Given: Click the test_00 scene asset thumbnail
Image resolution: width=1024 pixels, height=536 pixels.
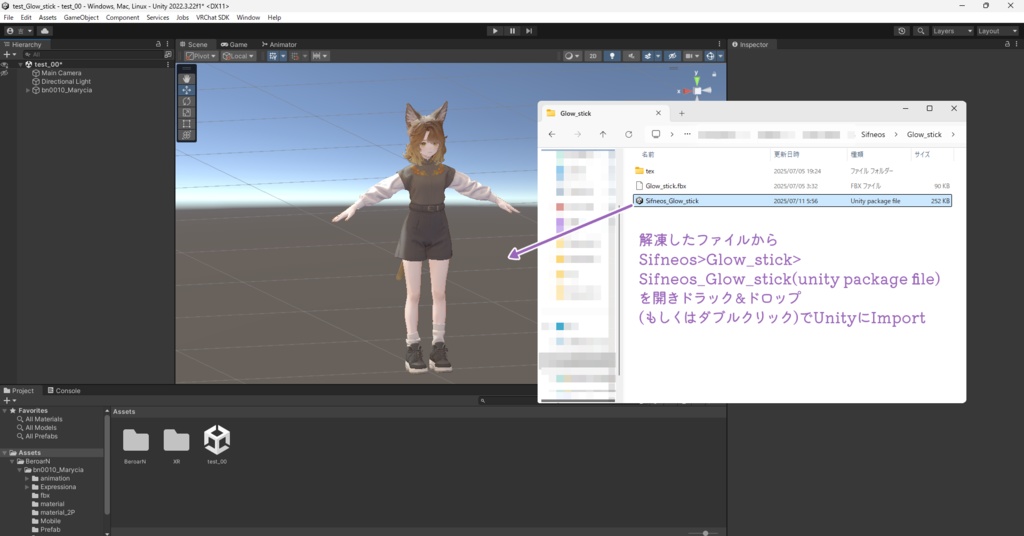Looking at the screenshot, I should [x=217, y=440].
